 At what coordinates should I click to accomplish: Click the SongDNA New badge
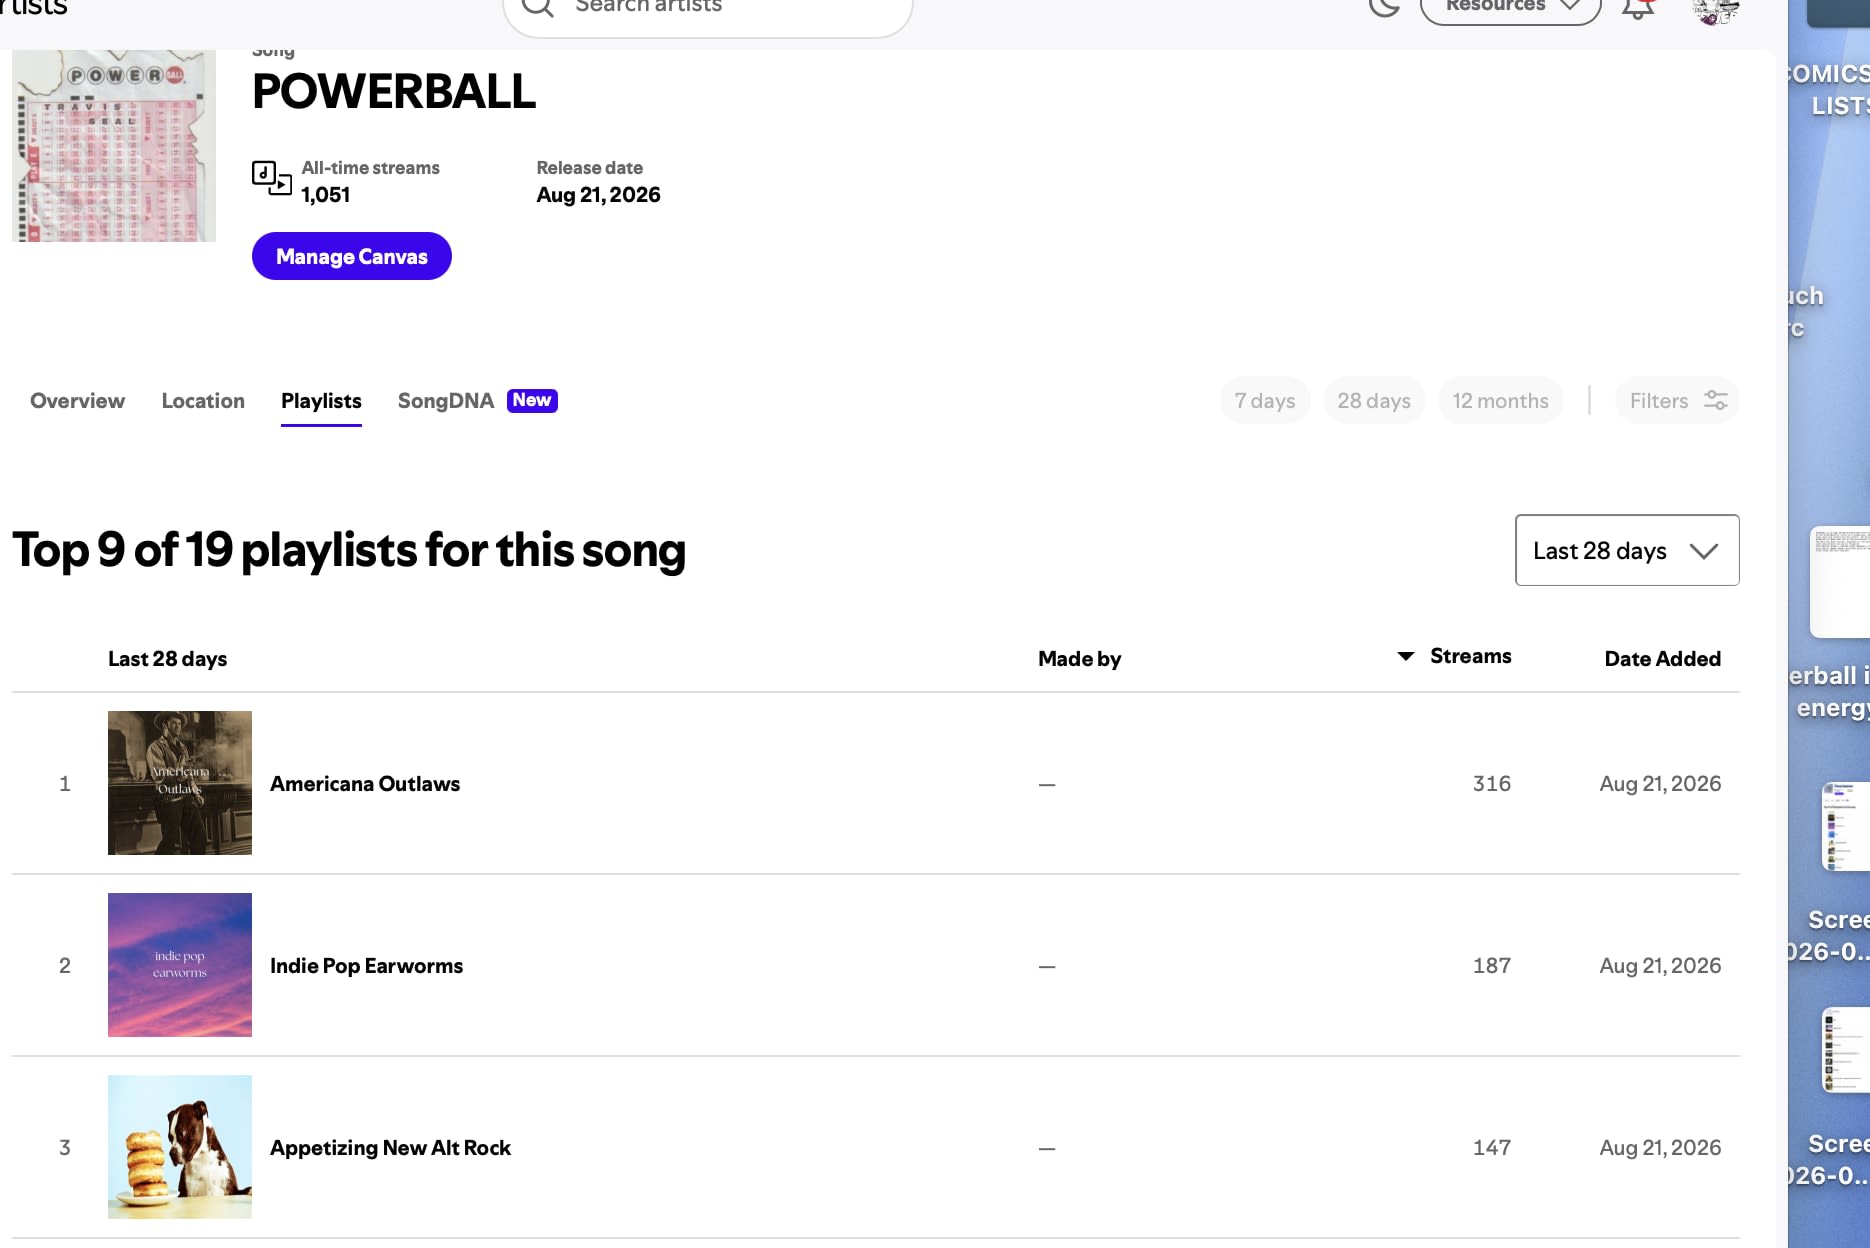pos(532,400)
